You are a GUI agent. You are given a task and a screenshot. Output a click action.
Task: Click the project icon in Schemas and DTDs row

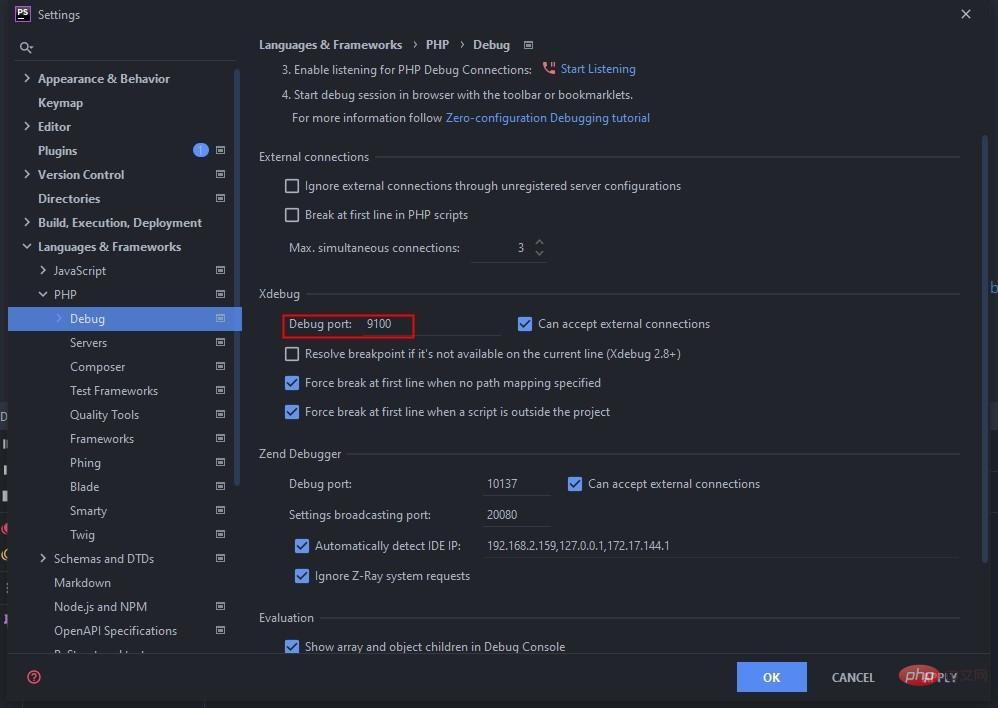220,558
